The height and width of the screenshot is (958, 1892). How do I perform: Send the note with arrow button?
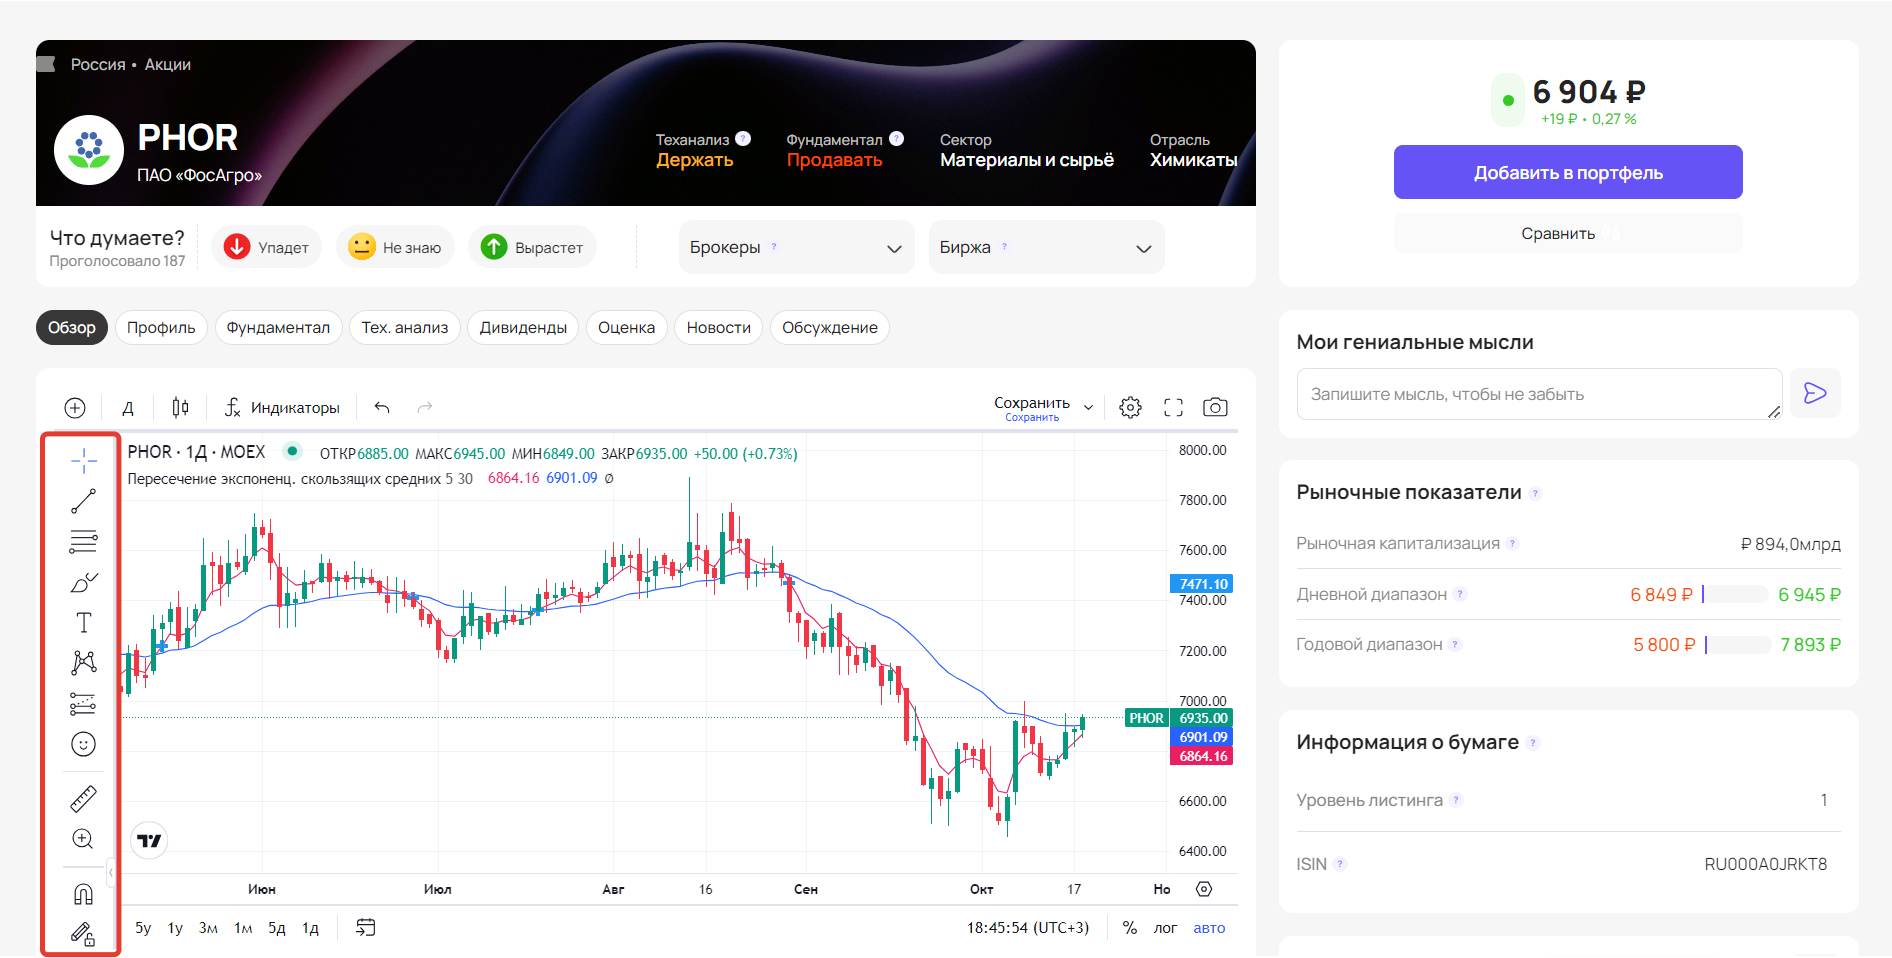click(1815, 393)
